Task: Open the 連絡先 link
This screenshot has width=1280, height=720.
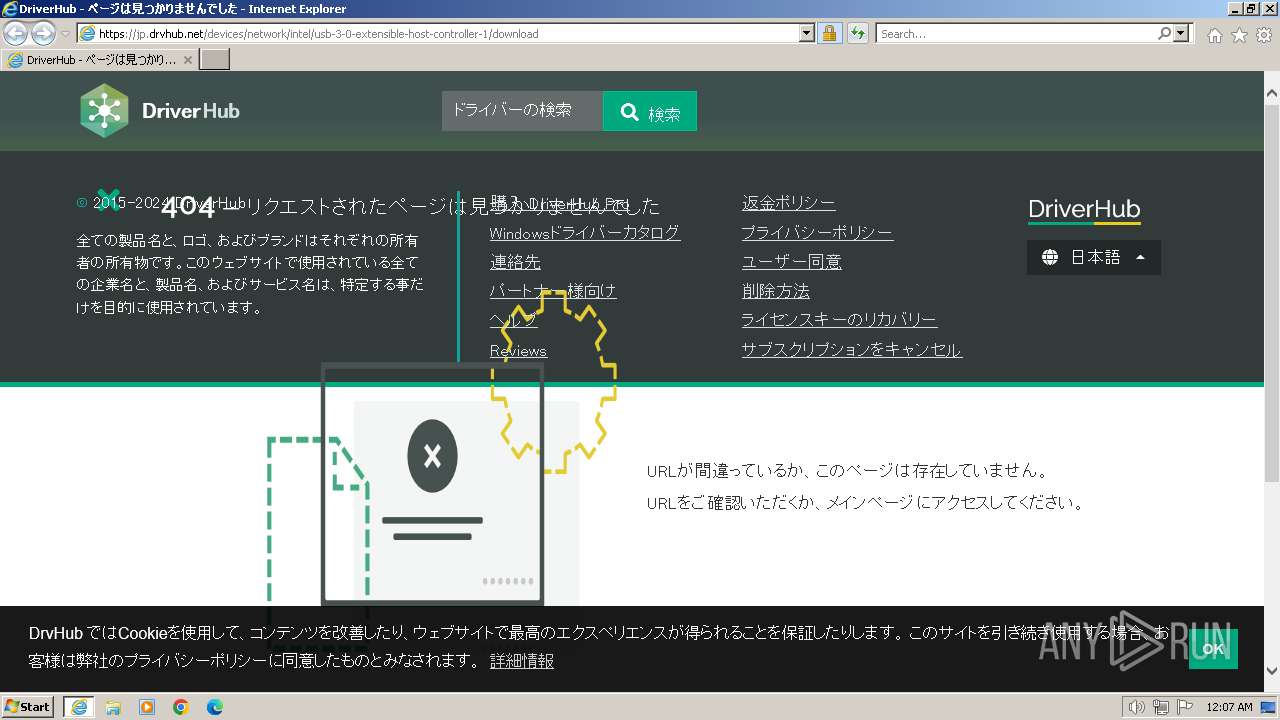Action: [x=515, y=262]
